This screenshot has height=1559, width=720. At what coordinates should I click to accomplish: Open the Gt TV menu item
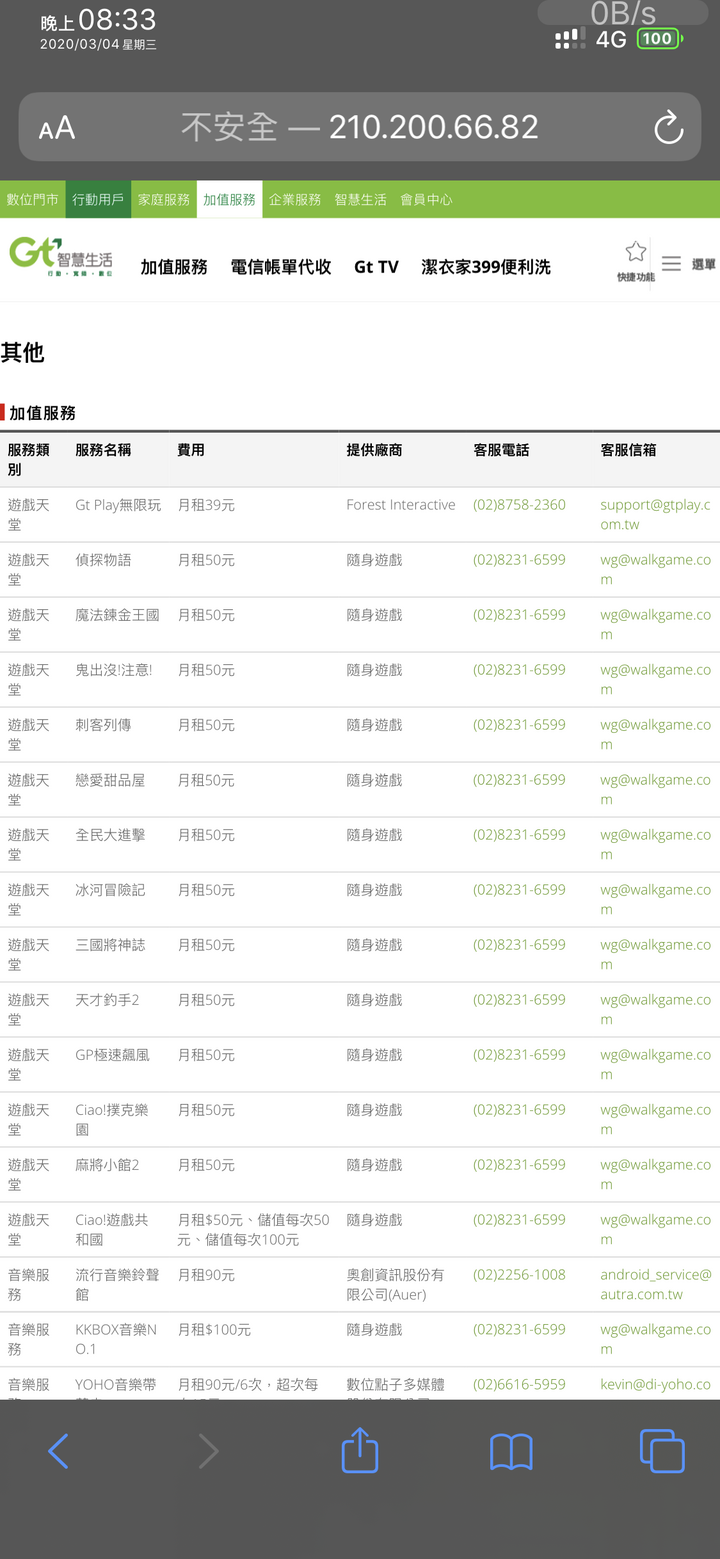pyautogui.click(x=376, y=267)
